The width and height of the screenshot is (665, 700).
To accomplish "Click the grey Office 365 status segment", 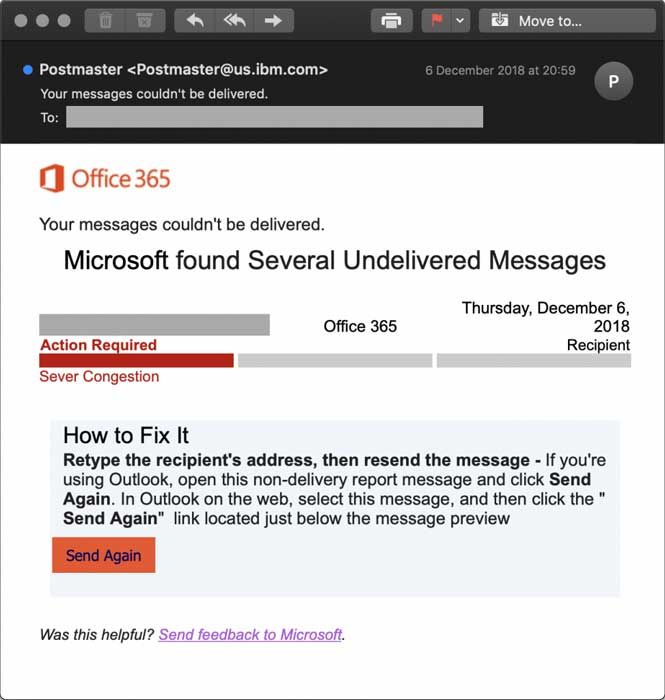I will [x=335, y=360].
